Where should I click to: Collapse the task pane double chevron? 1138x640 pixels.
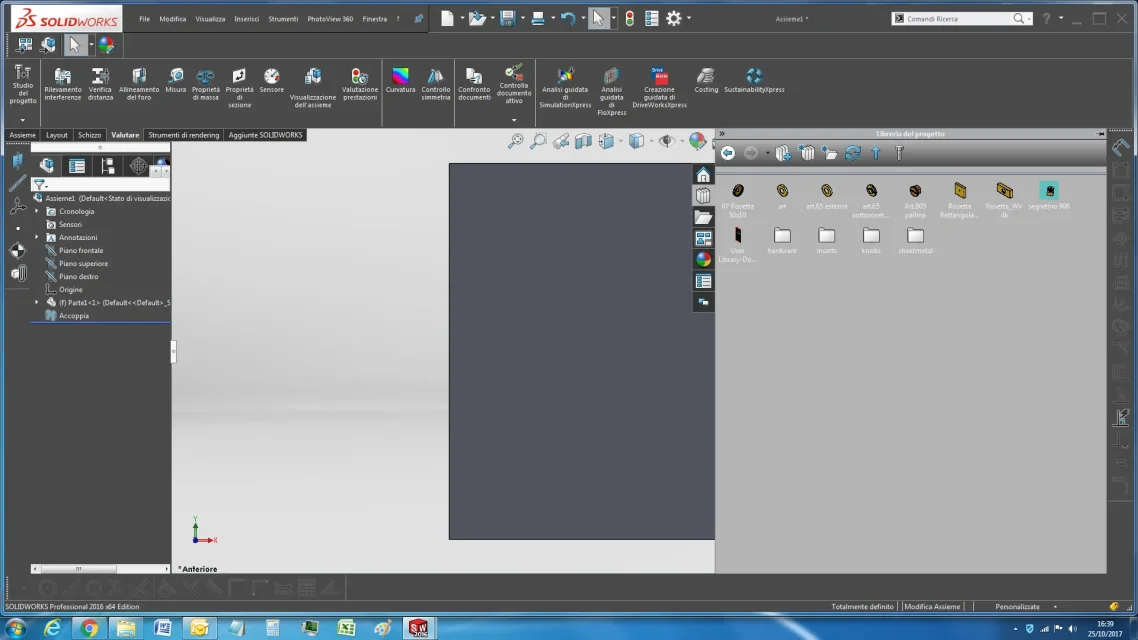(x=722, y=134)
